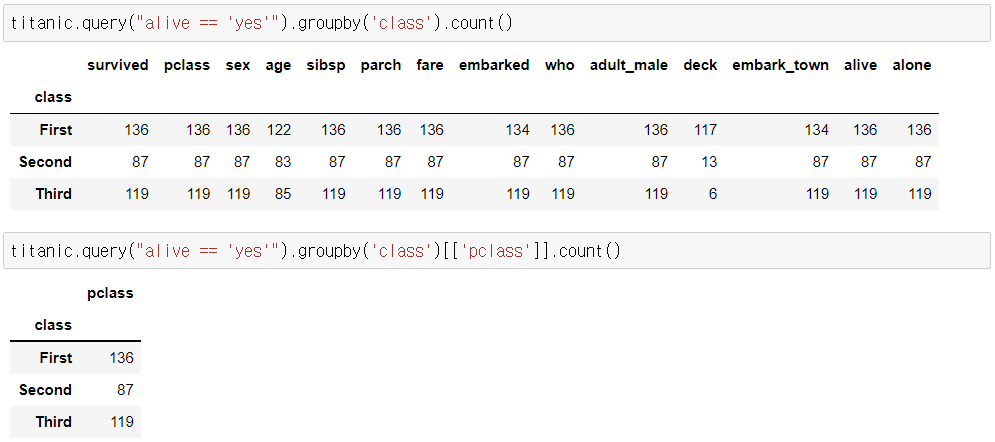The image size is (995, 442).
Task: Select the 'alive' column header
Action: point(860,65)
